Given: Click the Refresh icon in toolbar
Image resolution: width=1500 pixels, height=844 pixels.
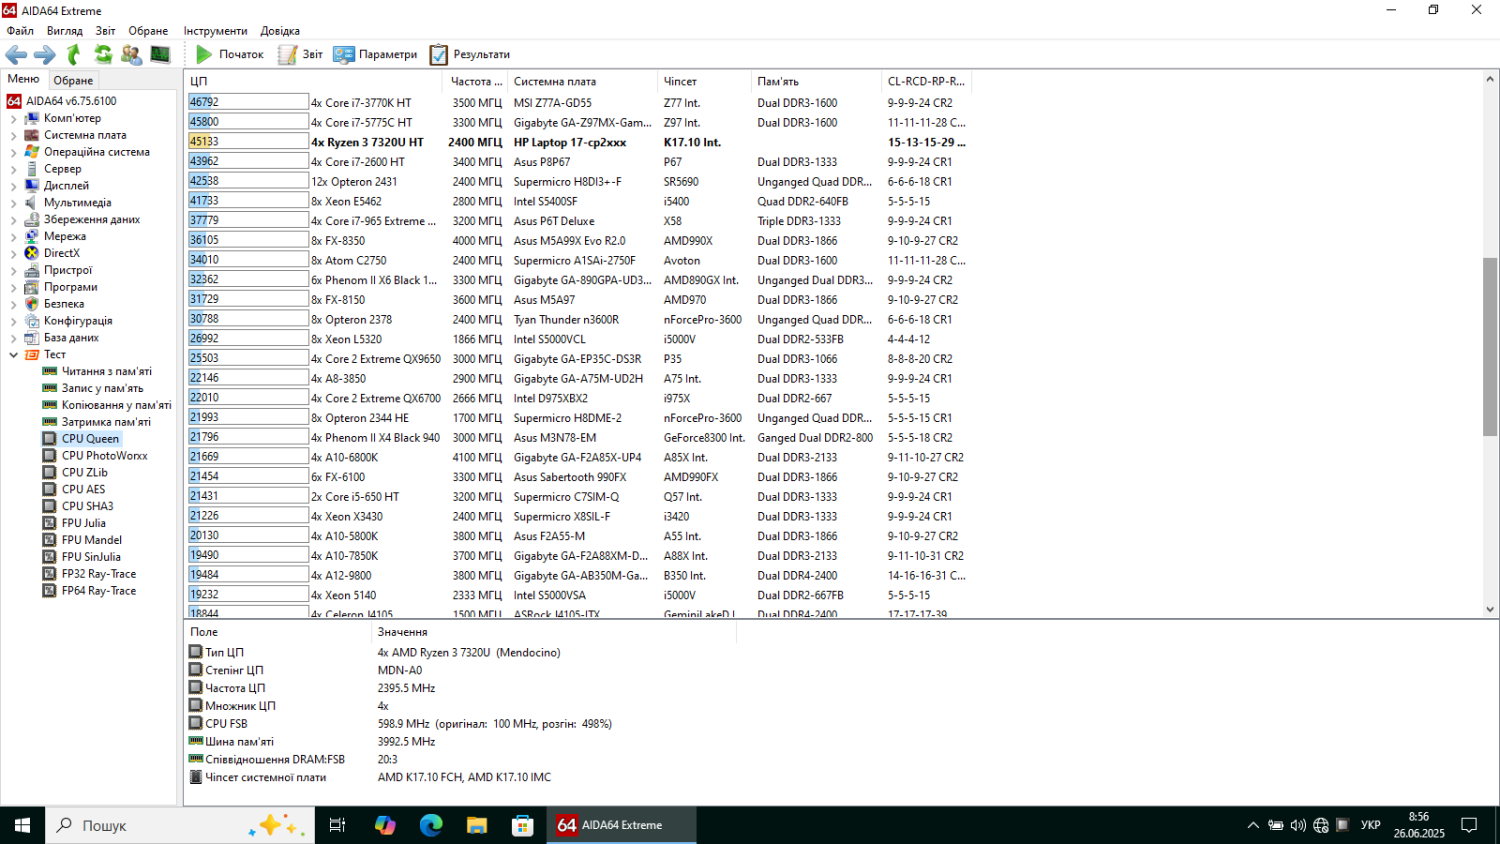Looking at the screenshot, I should 103,55.
